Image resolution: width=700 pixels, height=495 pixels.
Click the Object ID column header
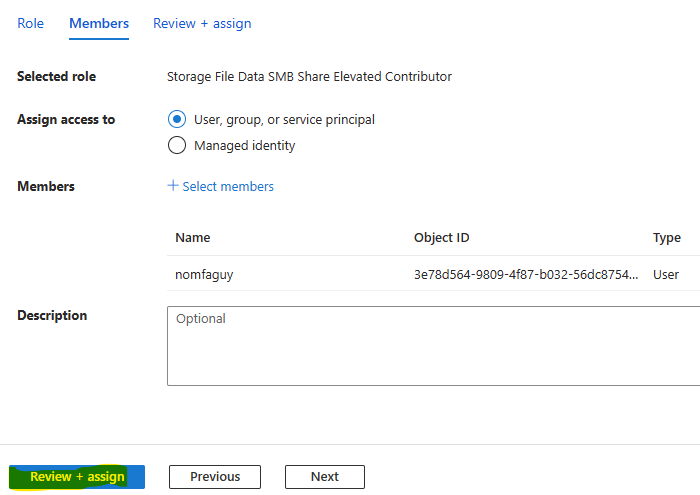click(442, 237)
